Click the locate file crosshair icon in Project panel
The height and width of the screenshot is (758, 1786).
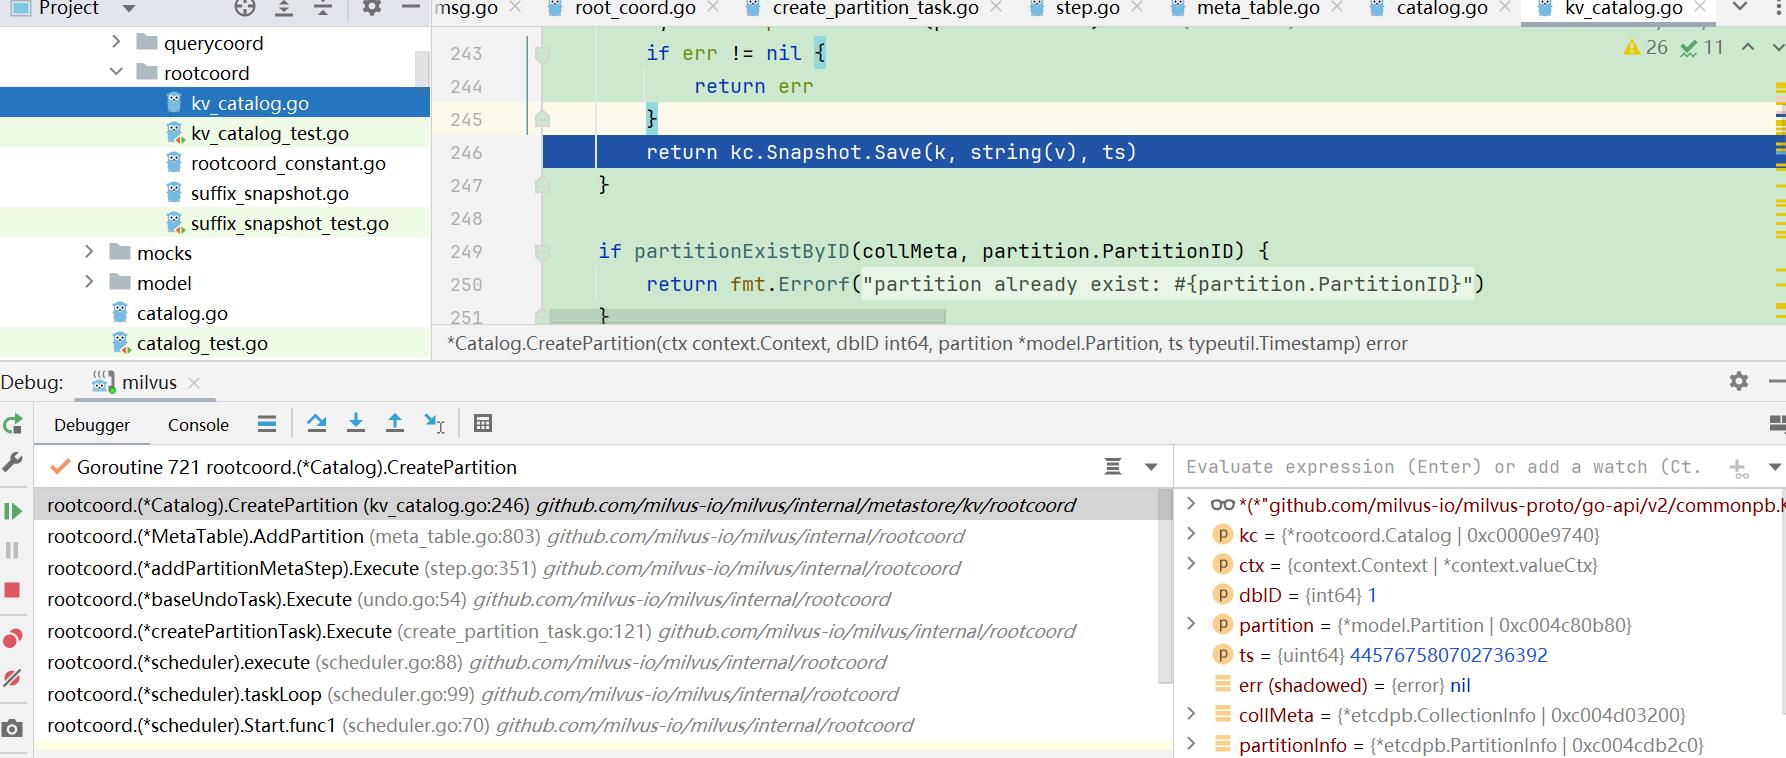coord(244,8)
